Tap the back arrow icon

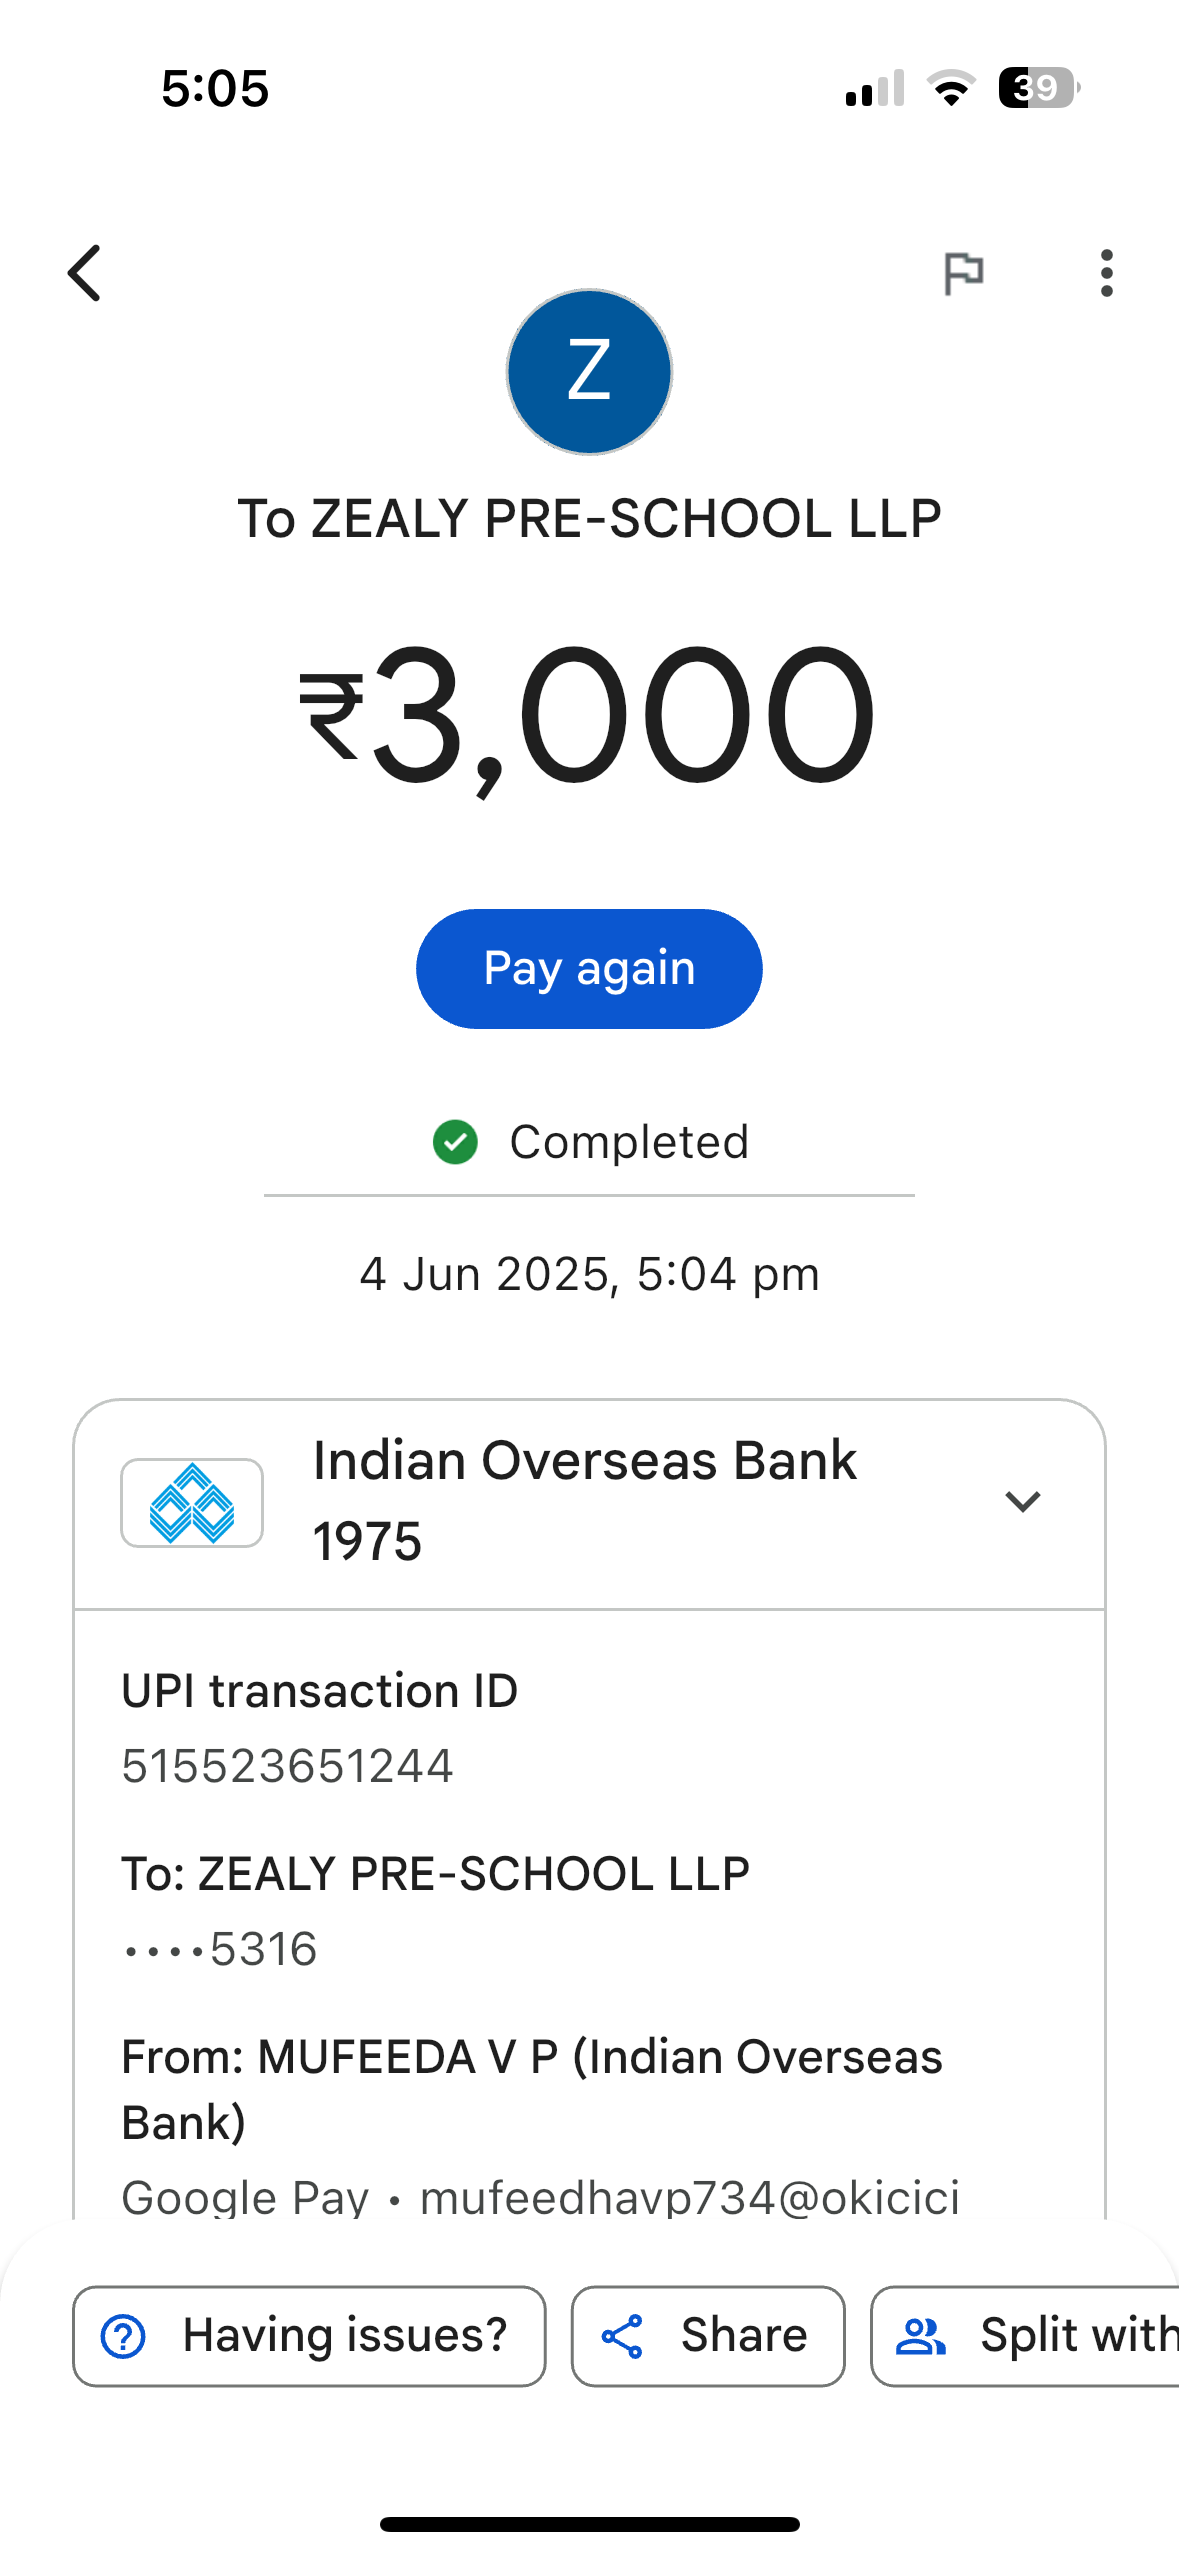85,273
